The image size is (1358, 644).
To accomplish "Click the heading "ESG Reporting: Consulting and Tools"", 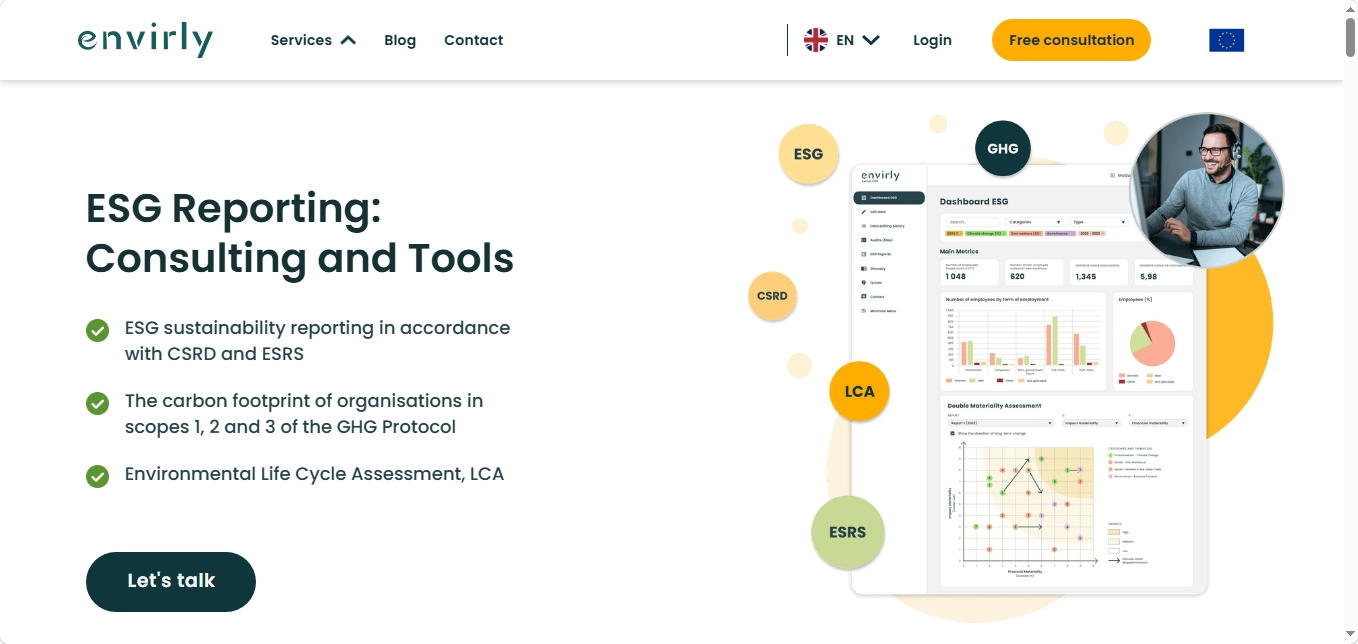I will [x=300, y=233].
